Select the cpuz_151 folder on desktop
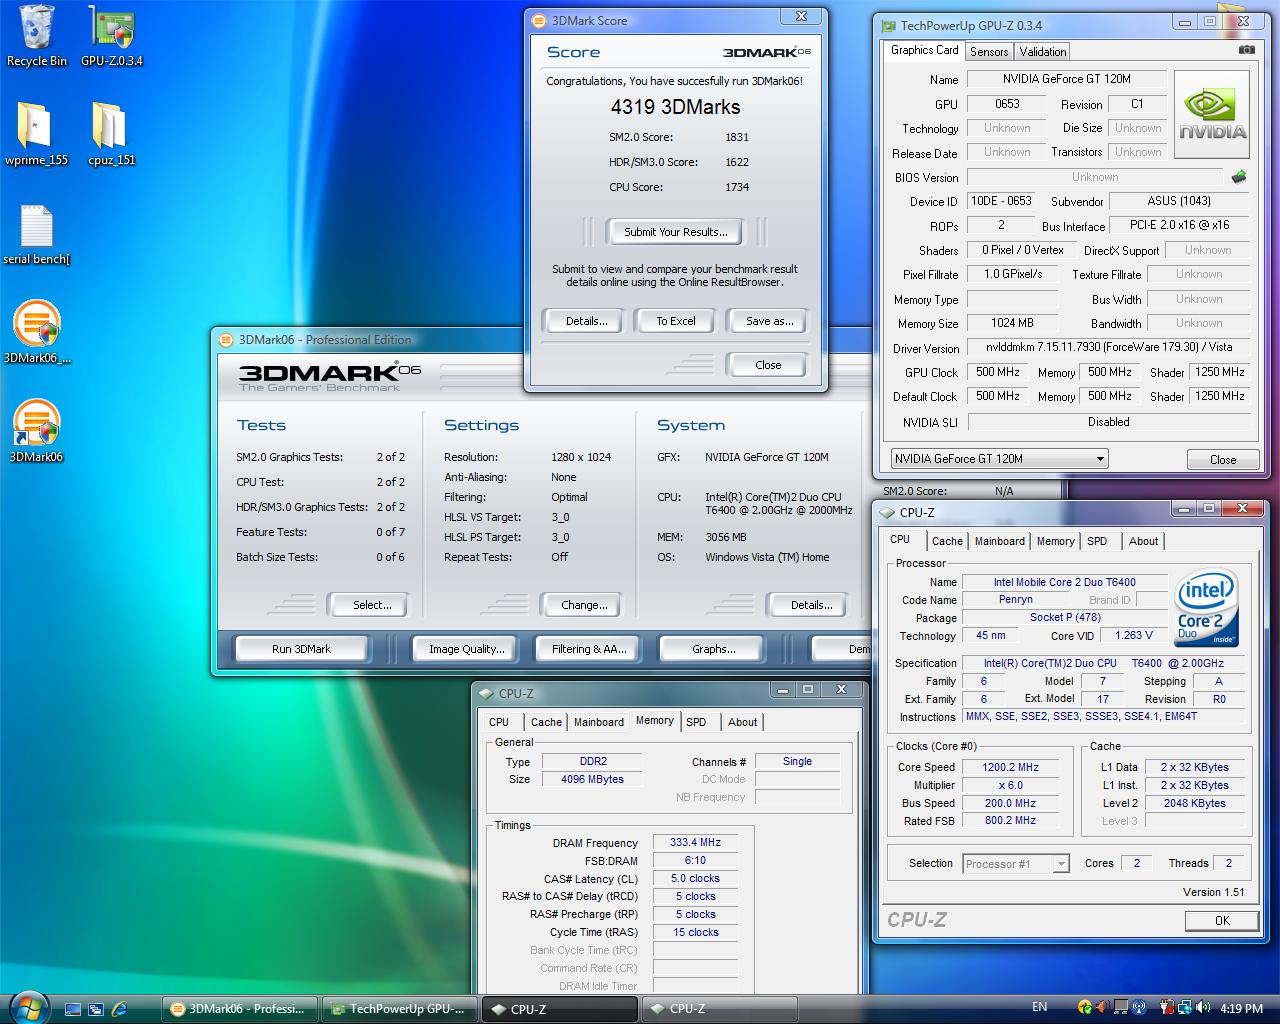This screenshot has width=1280, height=1024. [111, 134]
